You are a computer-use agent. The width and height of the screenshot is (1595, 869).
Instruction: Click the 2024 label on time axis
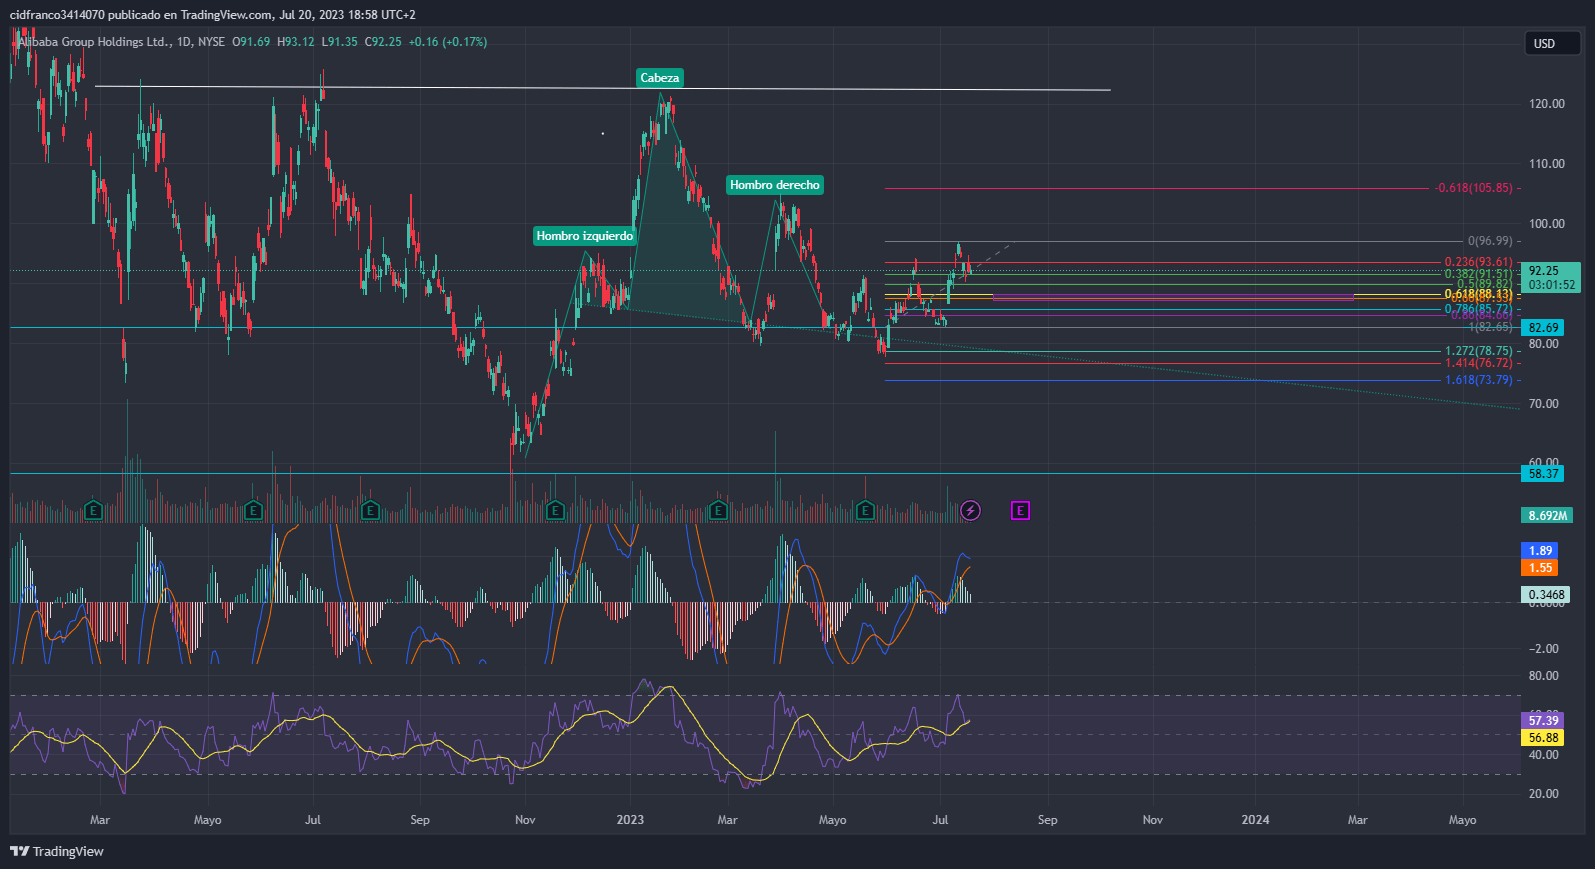1255,820
